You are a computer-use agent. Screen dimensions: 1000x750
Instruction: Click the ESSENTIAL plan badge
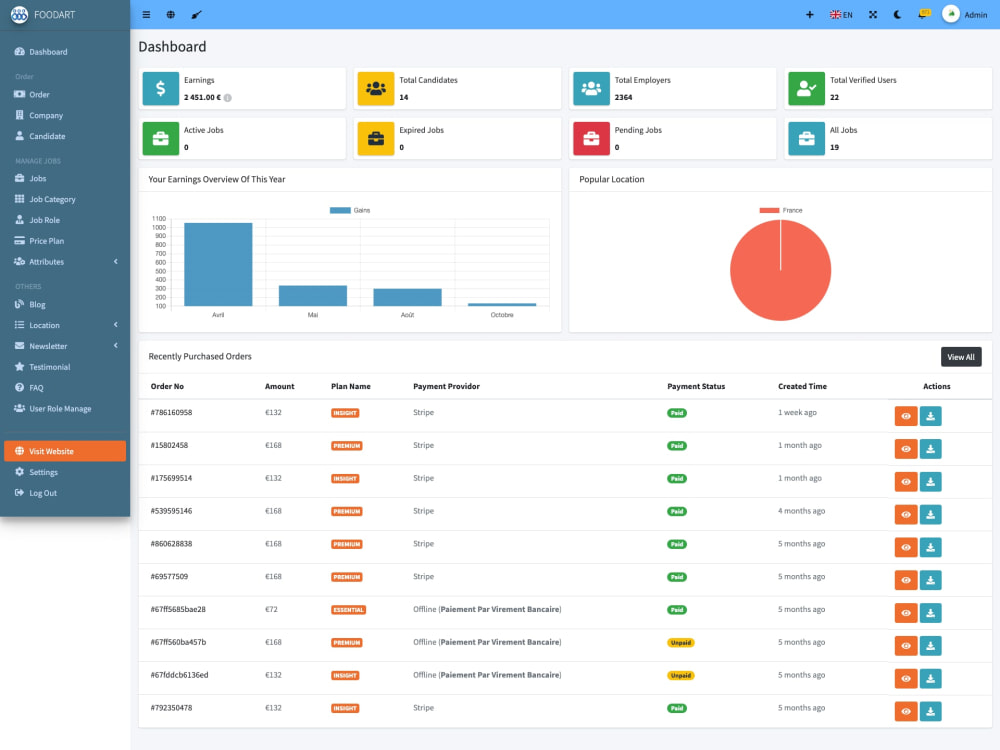point(348,610)
